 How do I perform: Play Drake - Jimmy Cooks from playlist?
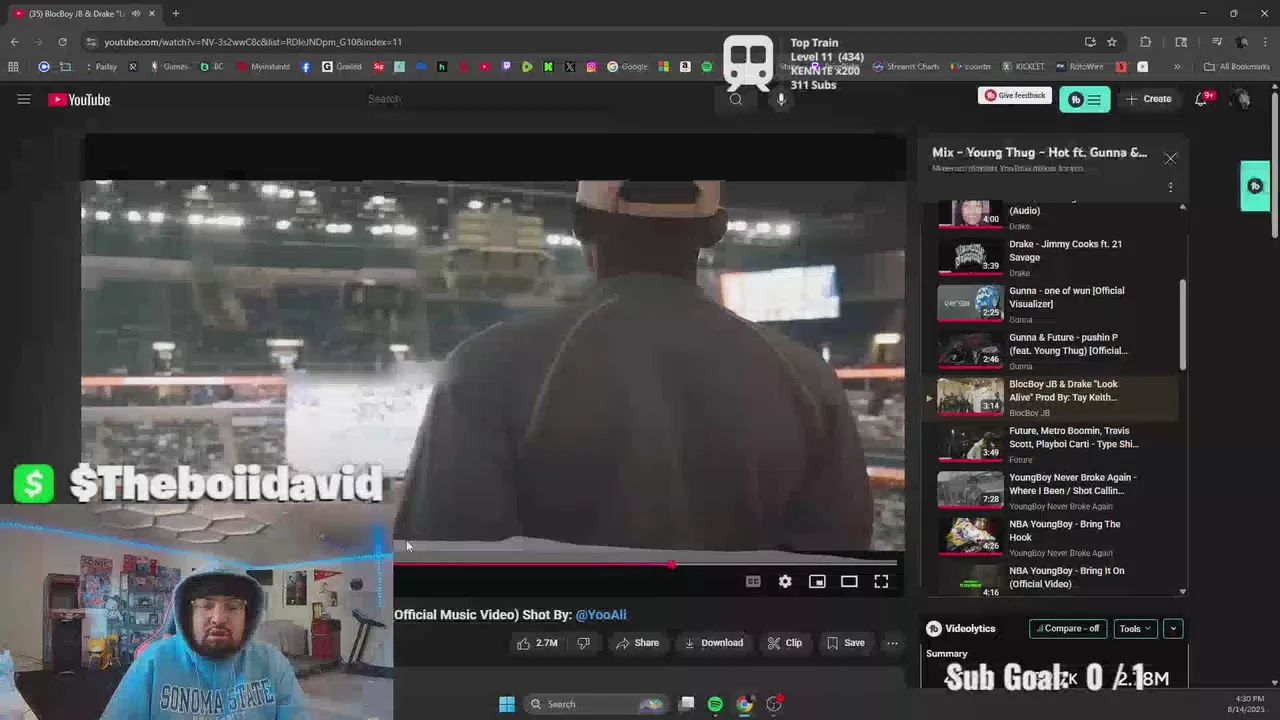(x=1058, y=257)
